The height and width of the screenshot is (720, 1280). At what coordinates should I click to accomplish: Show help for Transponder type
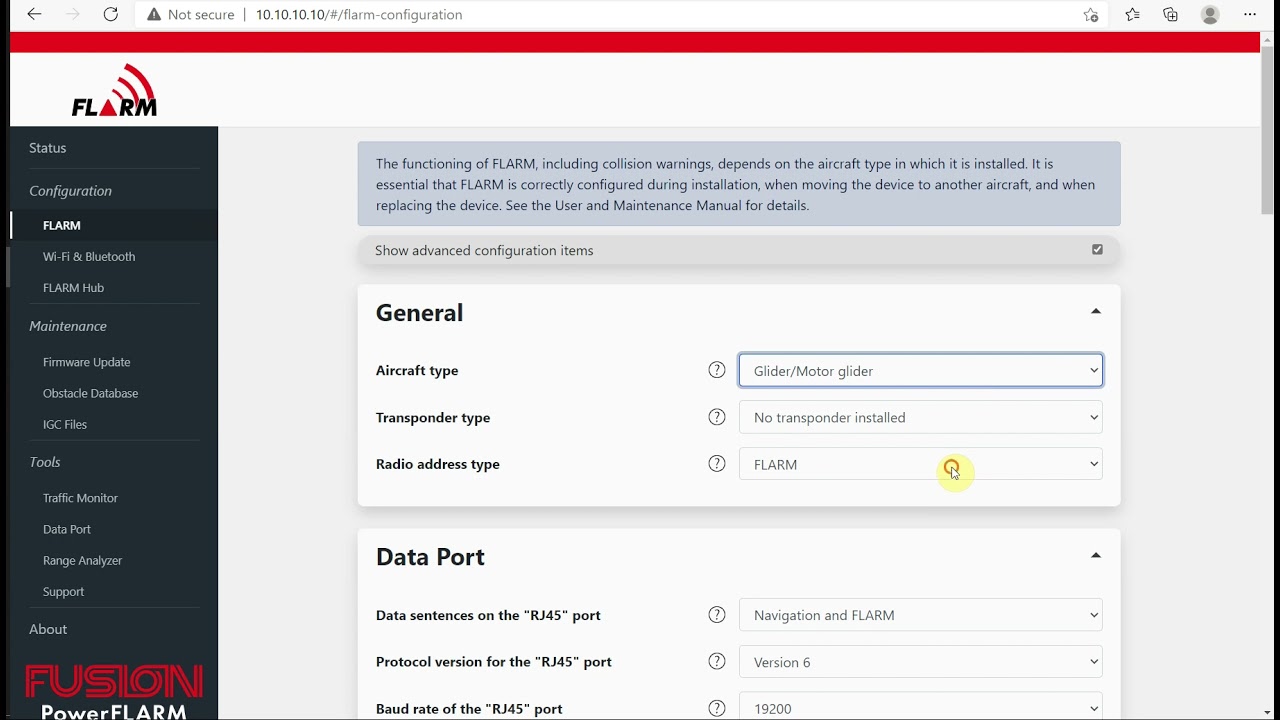point(716,417)
